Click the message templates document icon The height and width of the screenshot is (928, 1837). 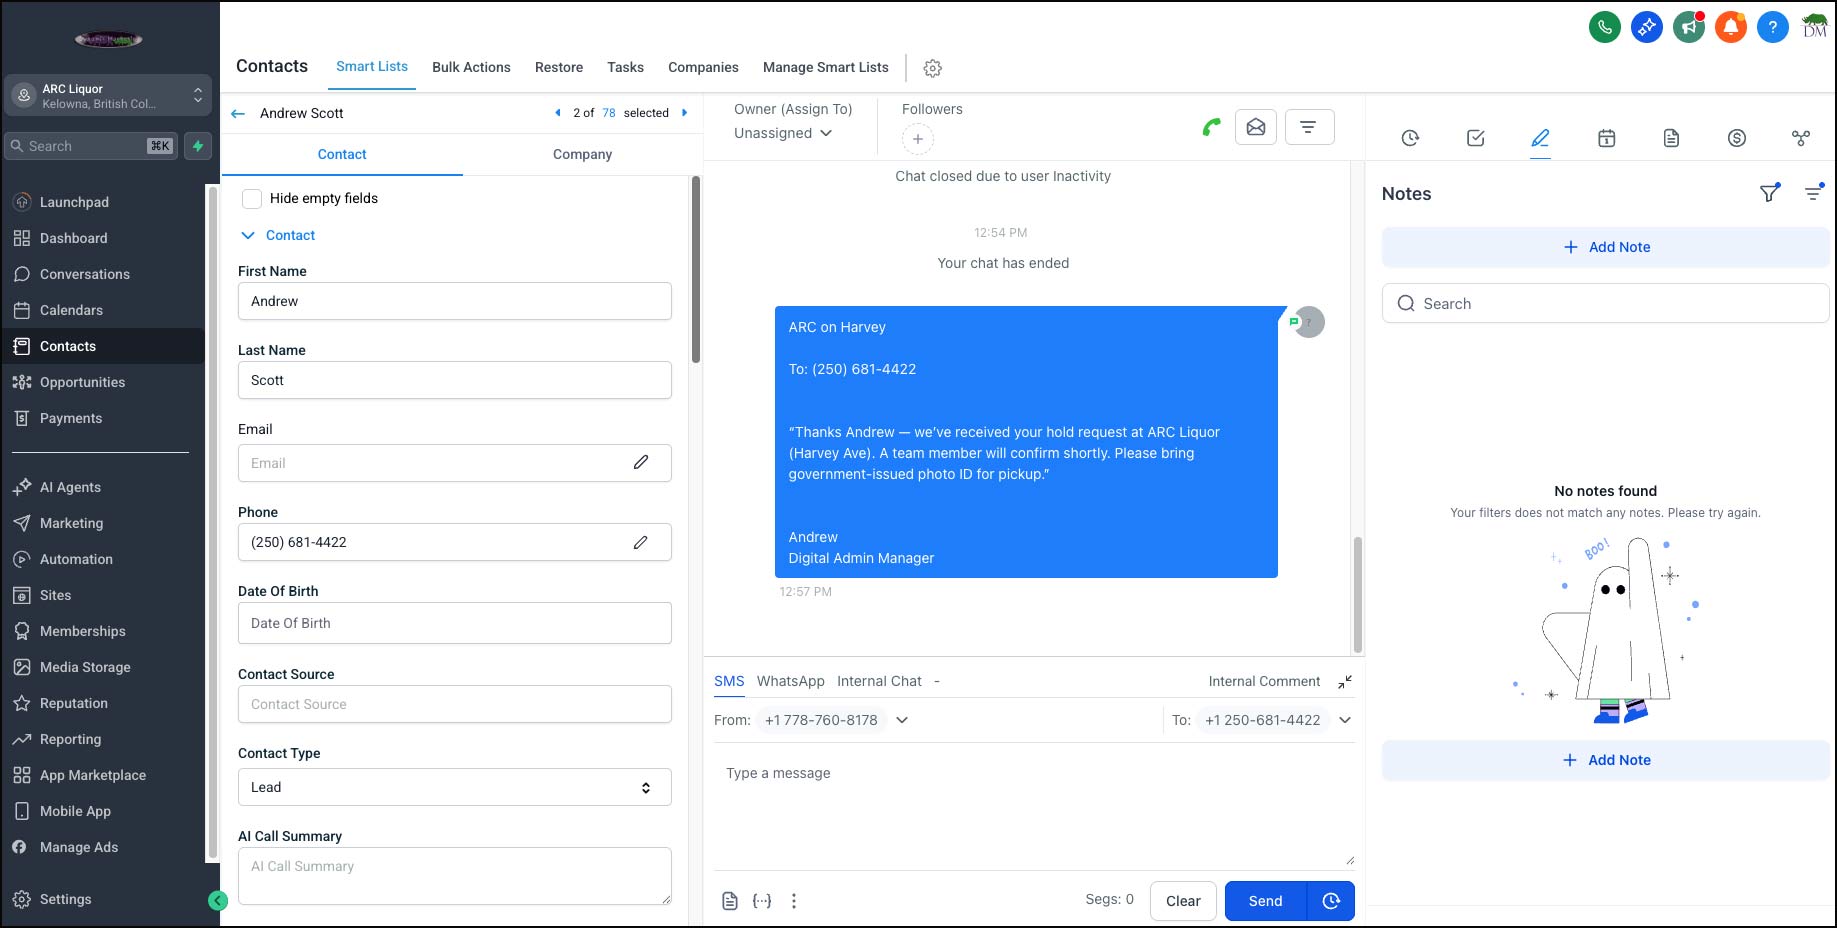tap(730, 901)
